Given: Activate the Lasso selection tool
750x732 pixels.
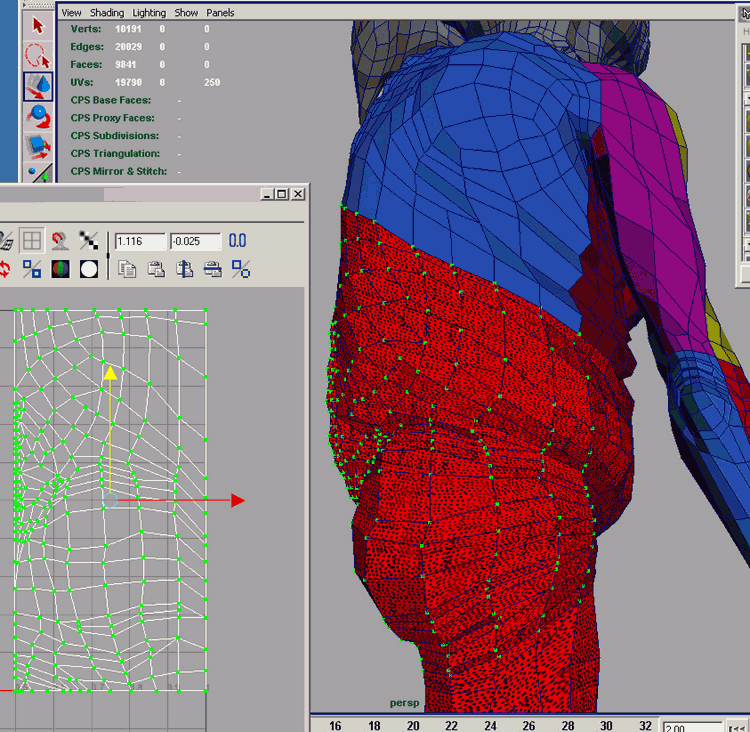Looking at the screenshot, I should (38, 56).
